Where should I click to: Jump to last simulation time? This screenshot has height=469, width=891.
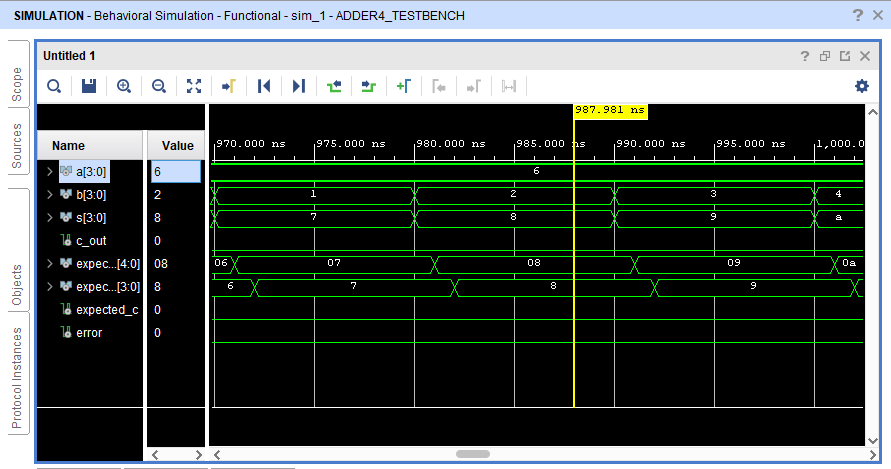coord(299,86)
